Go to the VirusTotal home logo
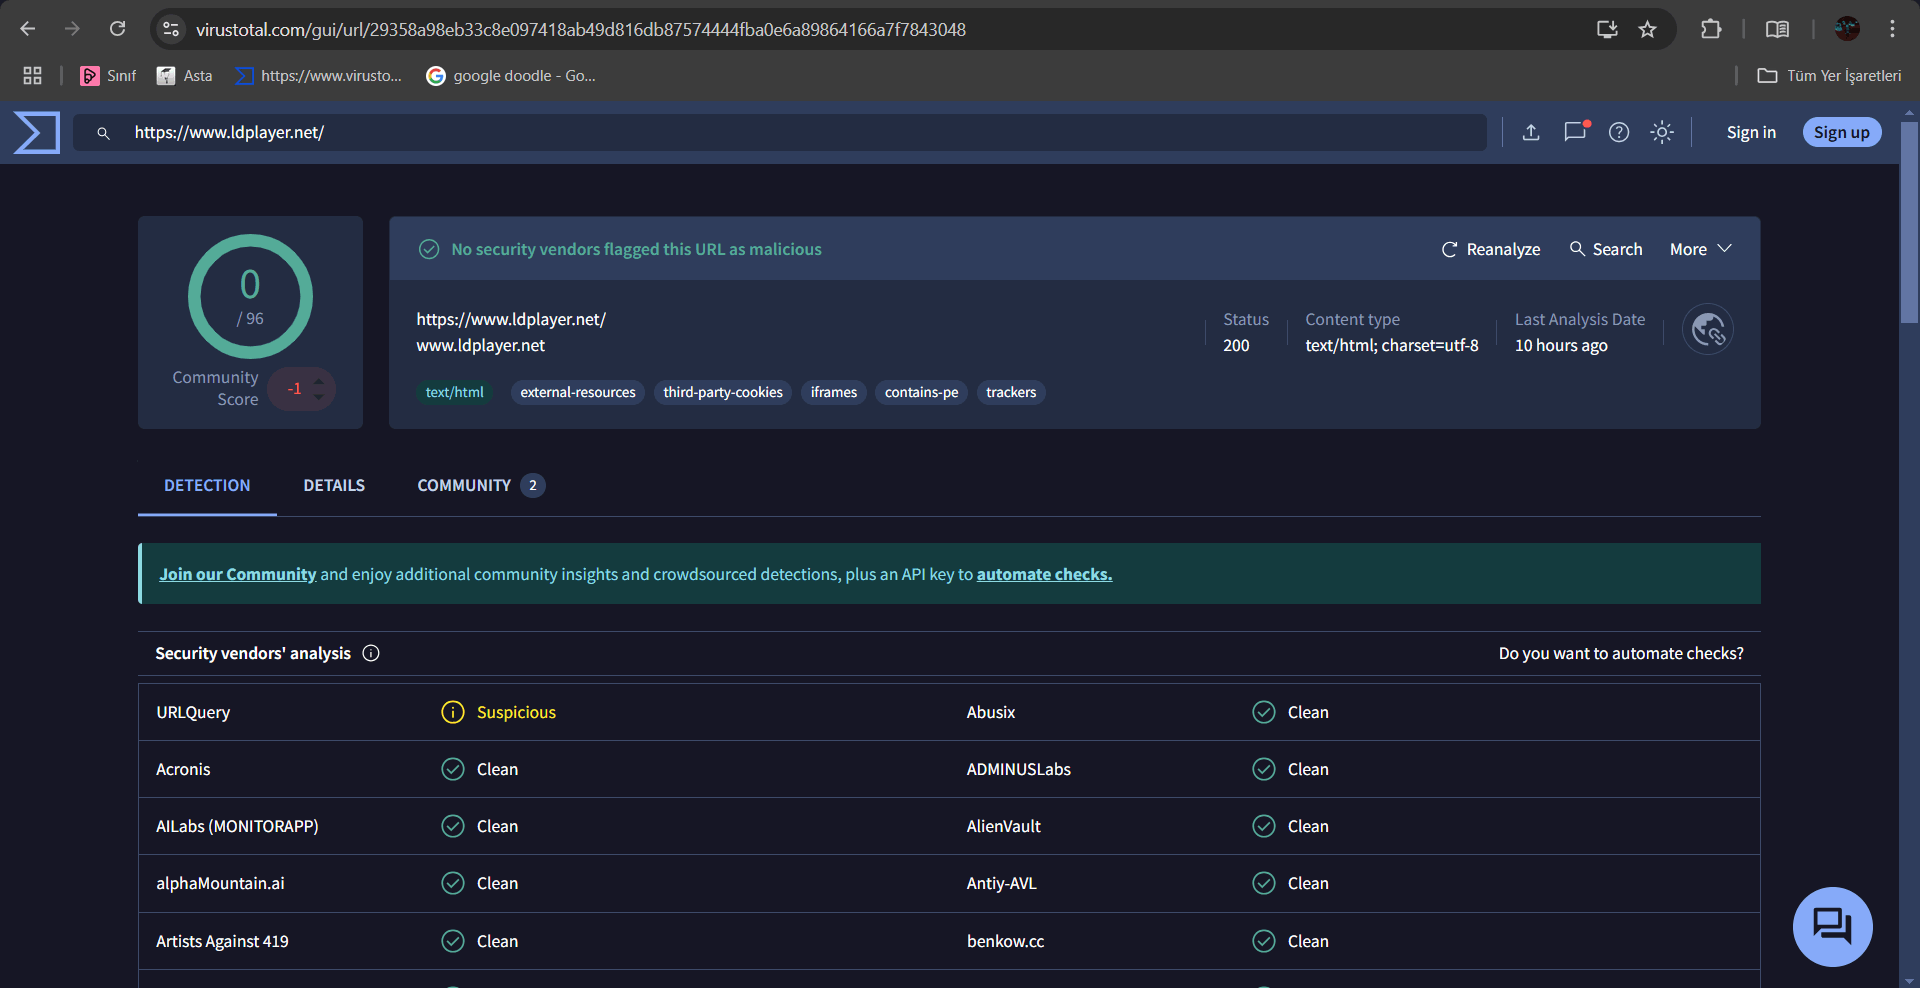Screen dimensions: 1920x988 (37, 132)
